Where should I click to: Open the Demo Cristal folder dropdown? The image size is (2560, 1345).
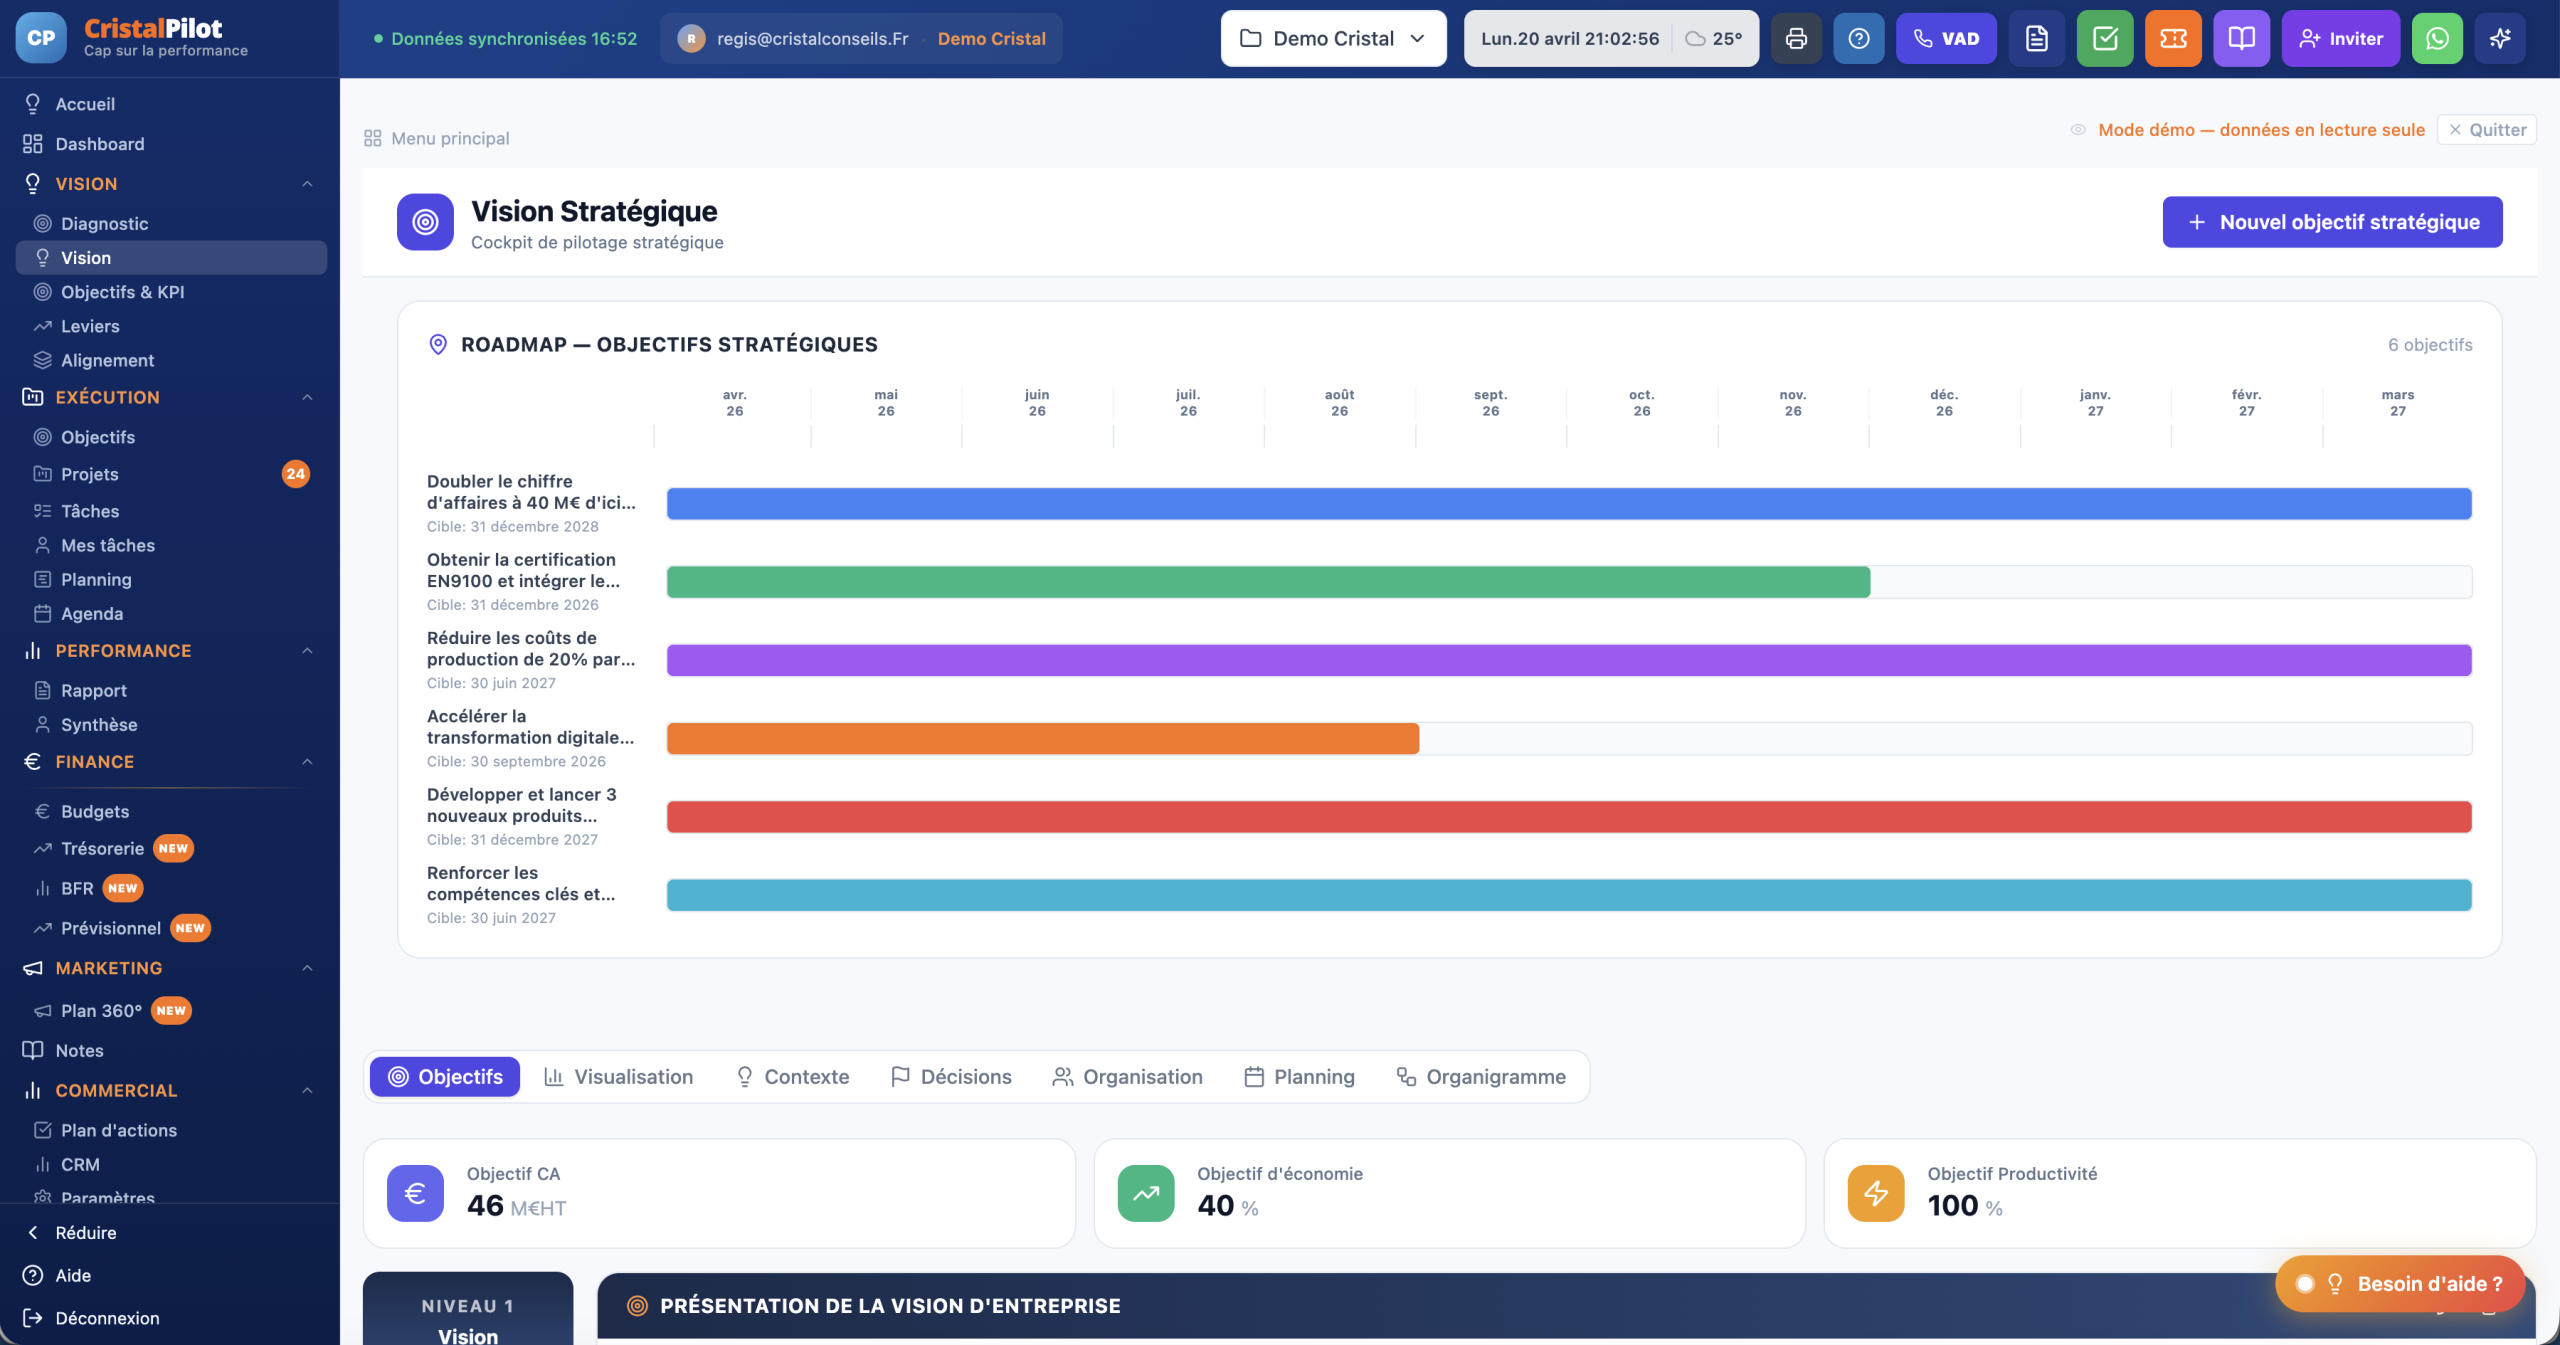click(x=1333, y=39)
